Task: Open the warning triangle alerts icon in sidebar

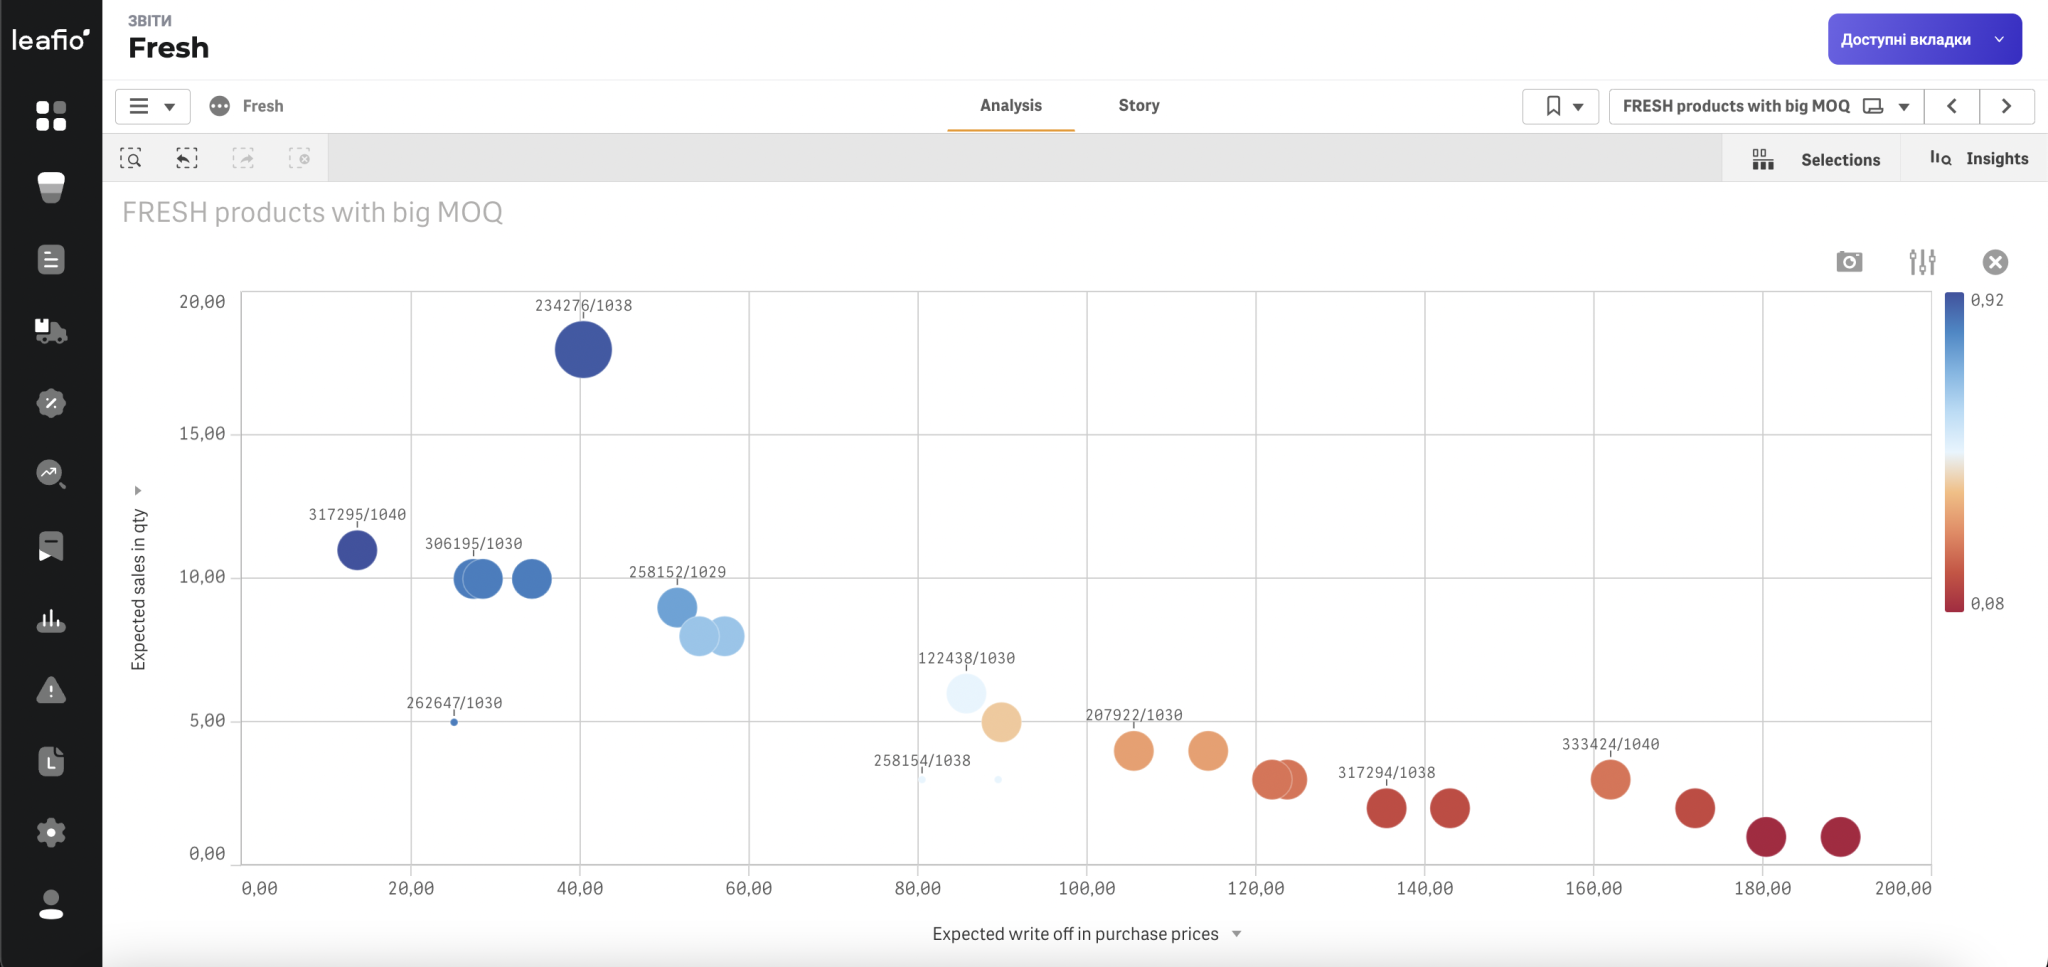Action: pos(51,690)
